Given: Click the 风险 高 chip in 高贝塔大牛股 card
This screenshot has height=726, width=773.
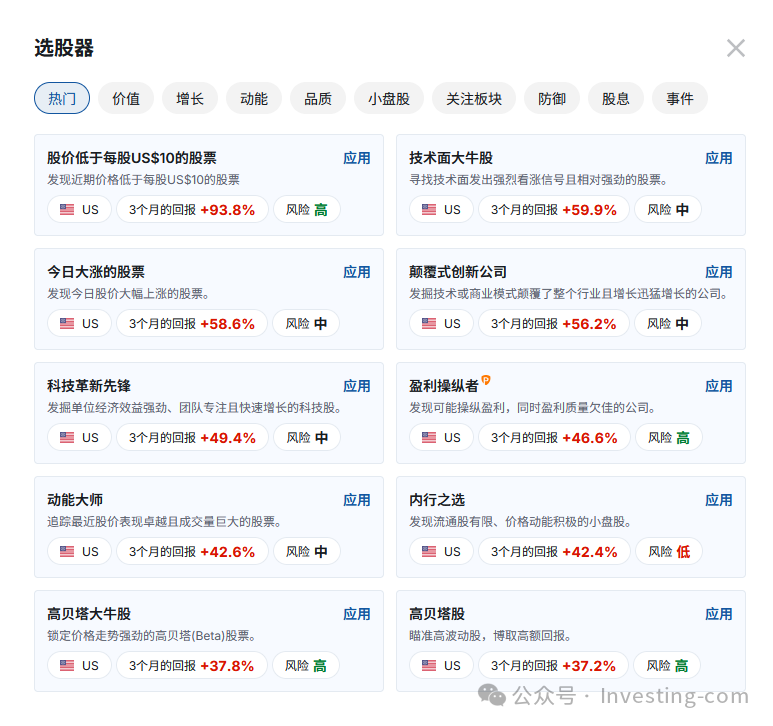Looking at the screenshot, I should coord(306,665).
